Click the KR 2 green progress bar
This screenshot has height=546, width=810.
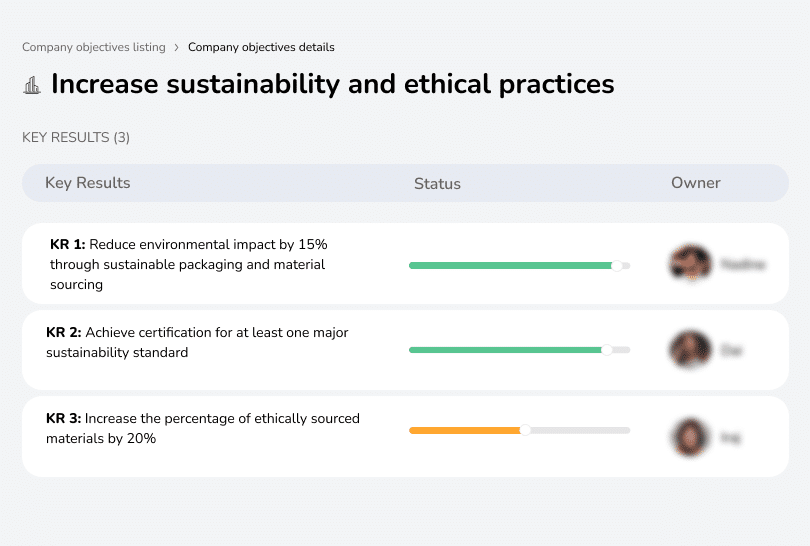pyautogui.click(x=519, y=350)
